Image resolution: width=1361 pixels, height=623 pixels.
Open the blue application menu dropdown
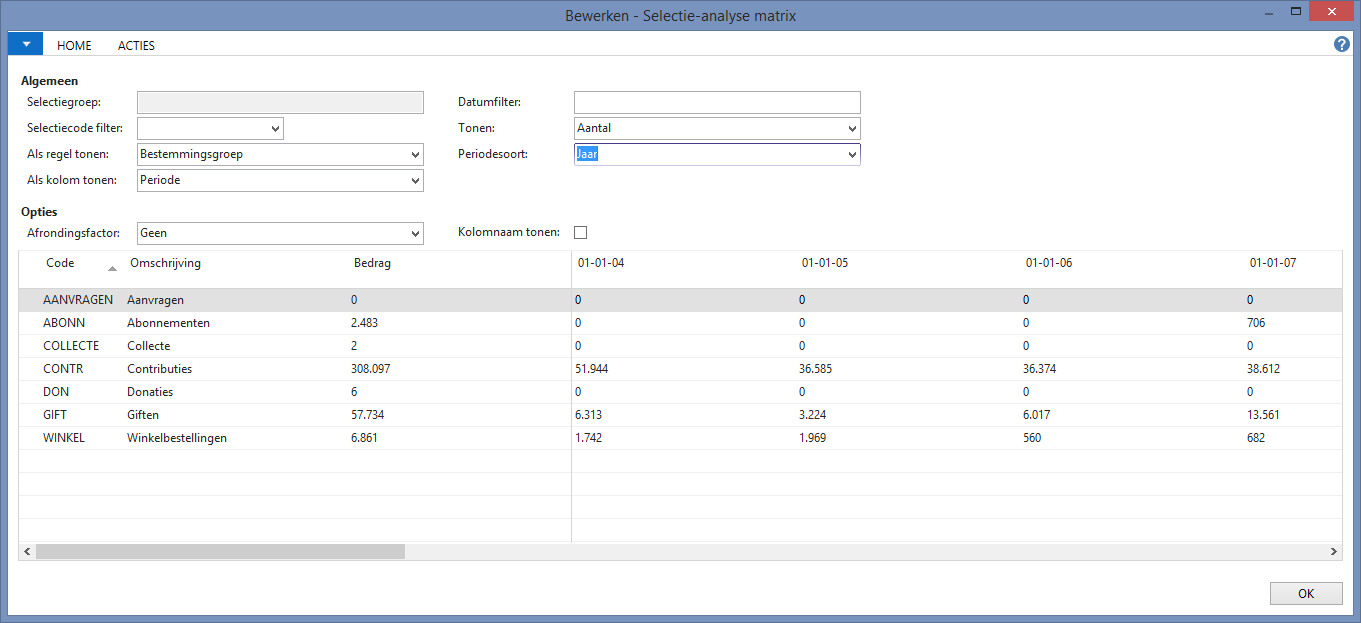(26, 44)
